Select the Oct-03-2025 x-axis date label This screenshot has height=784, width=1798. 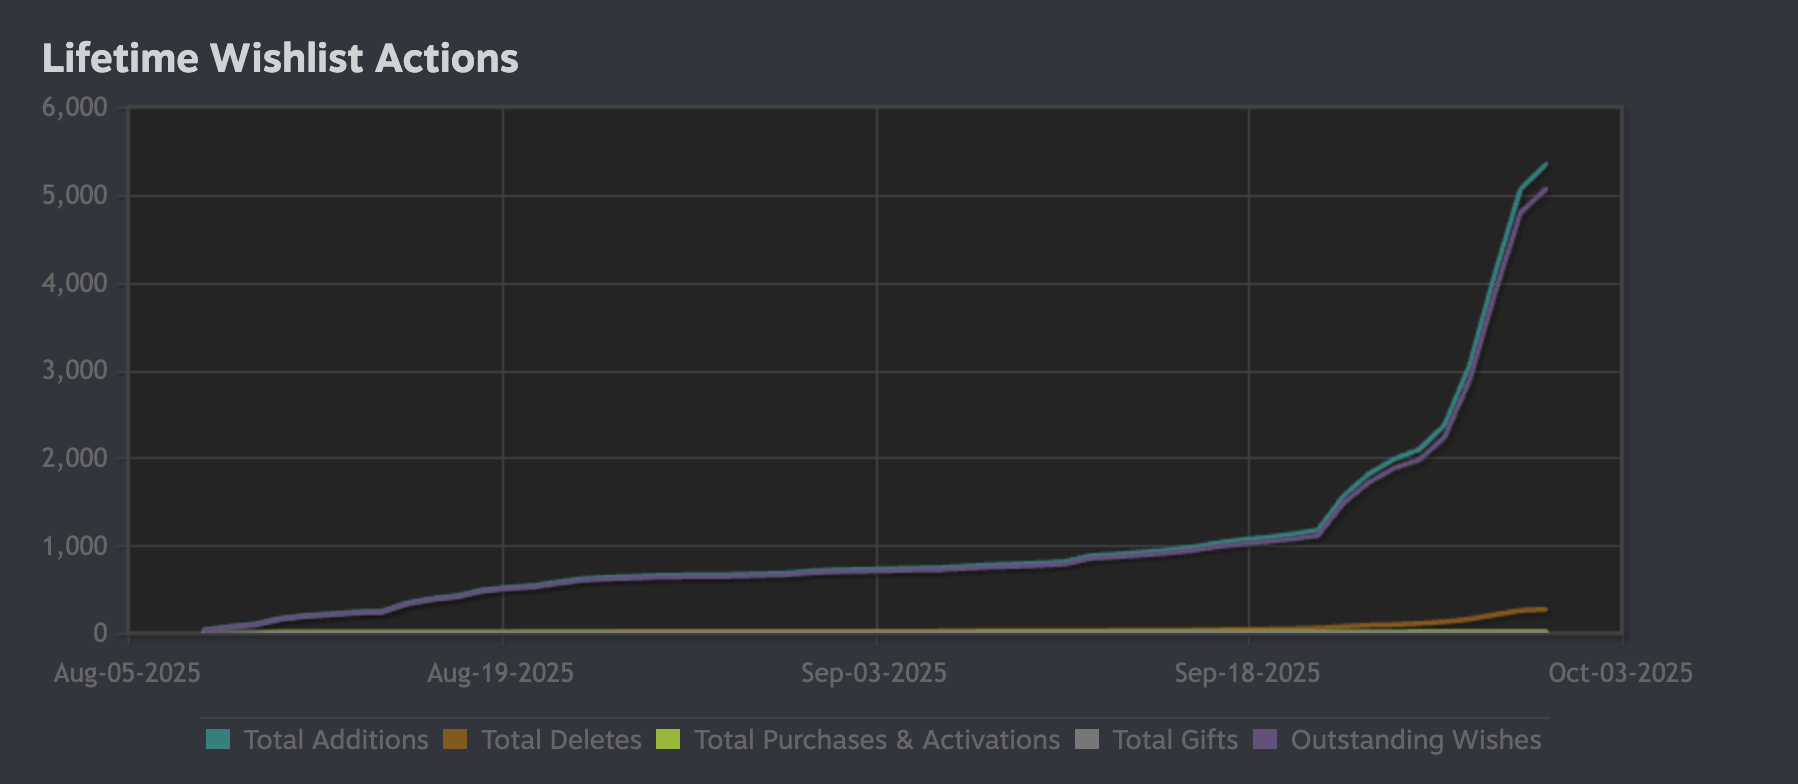pos(1620,673)
